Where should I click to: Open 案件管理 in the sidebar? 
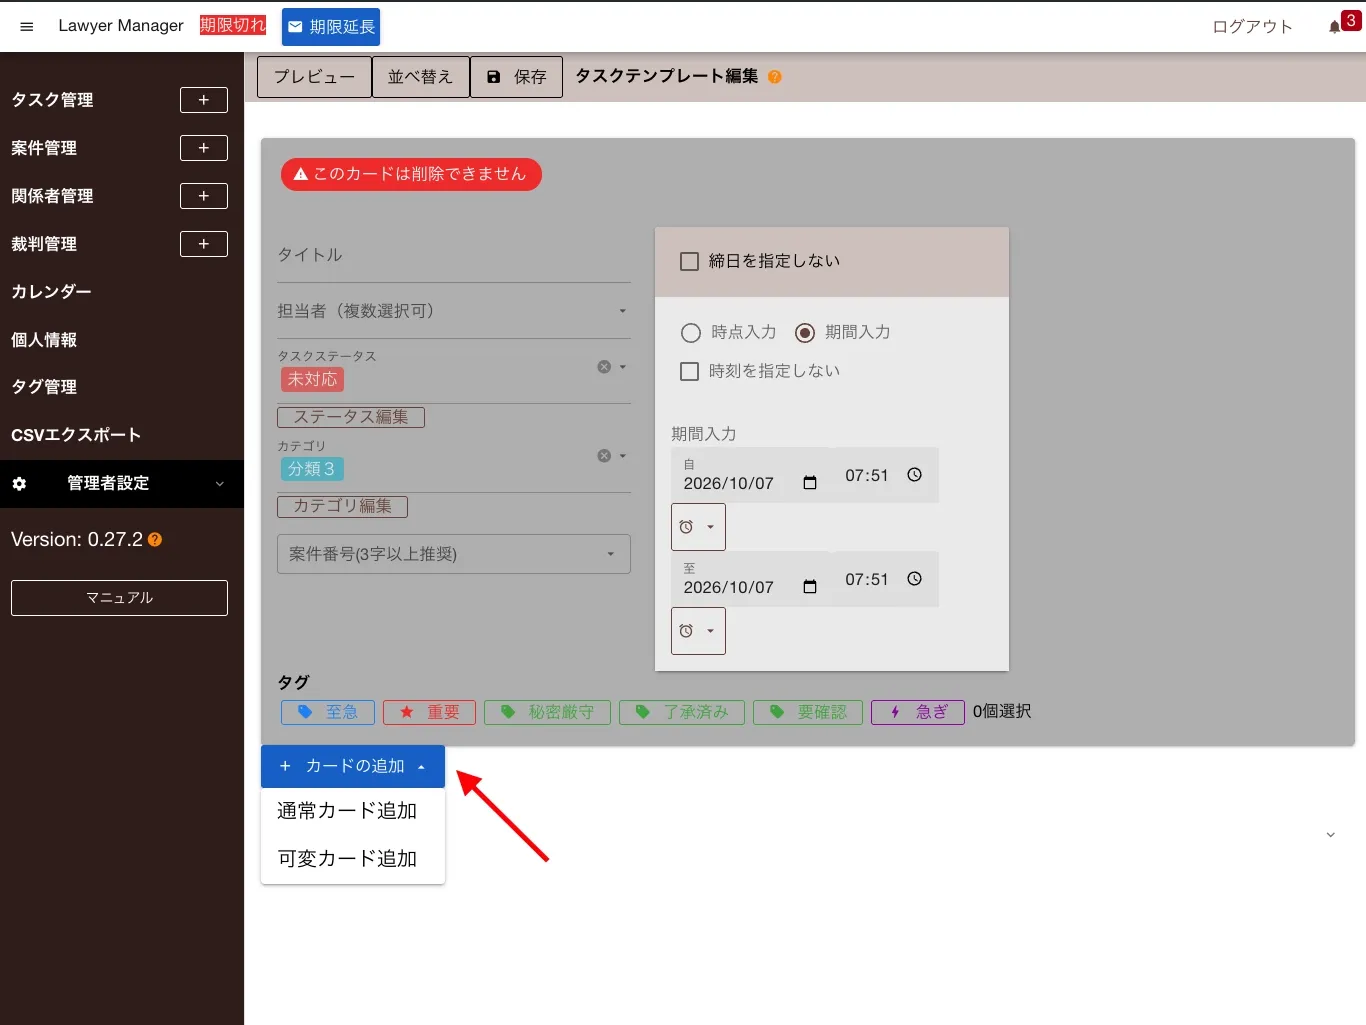click(x=44, y=148)
